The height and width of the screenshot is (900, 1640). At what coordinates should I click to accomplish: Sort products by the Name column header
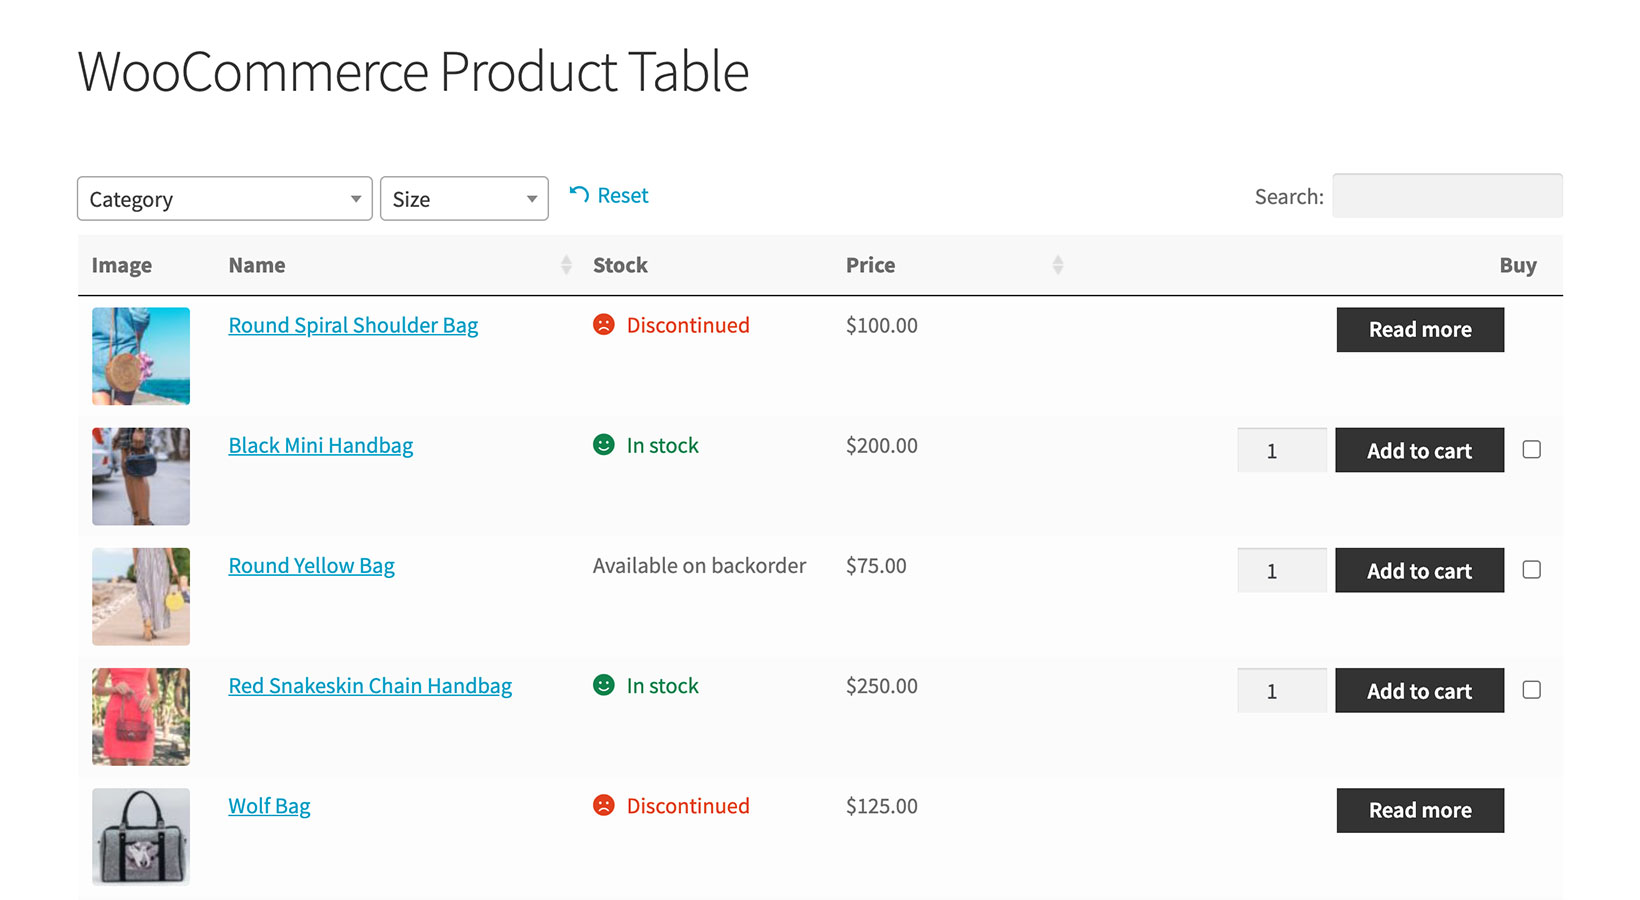click(x=256, y=265)
